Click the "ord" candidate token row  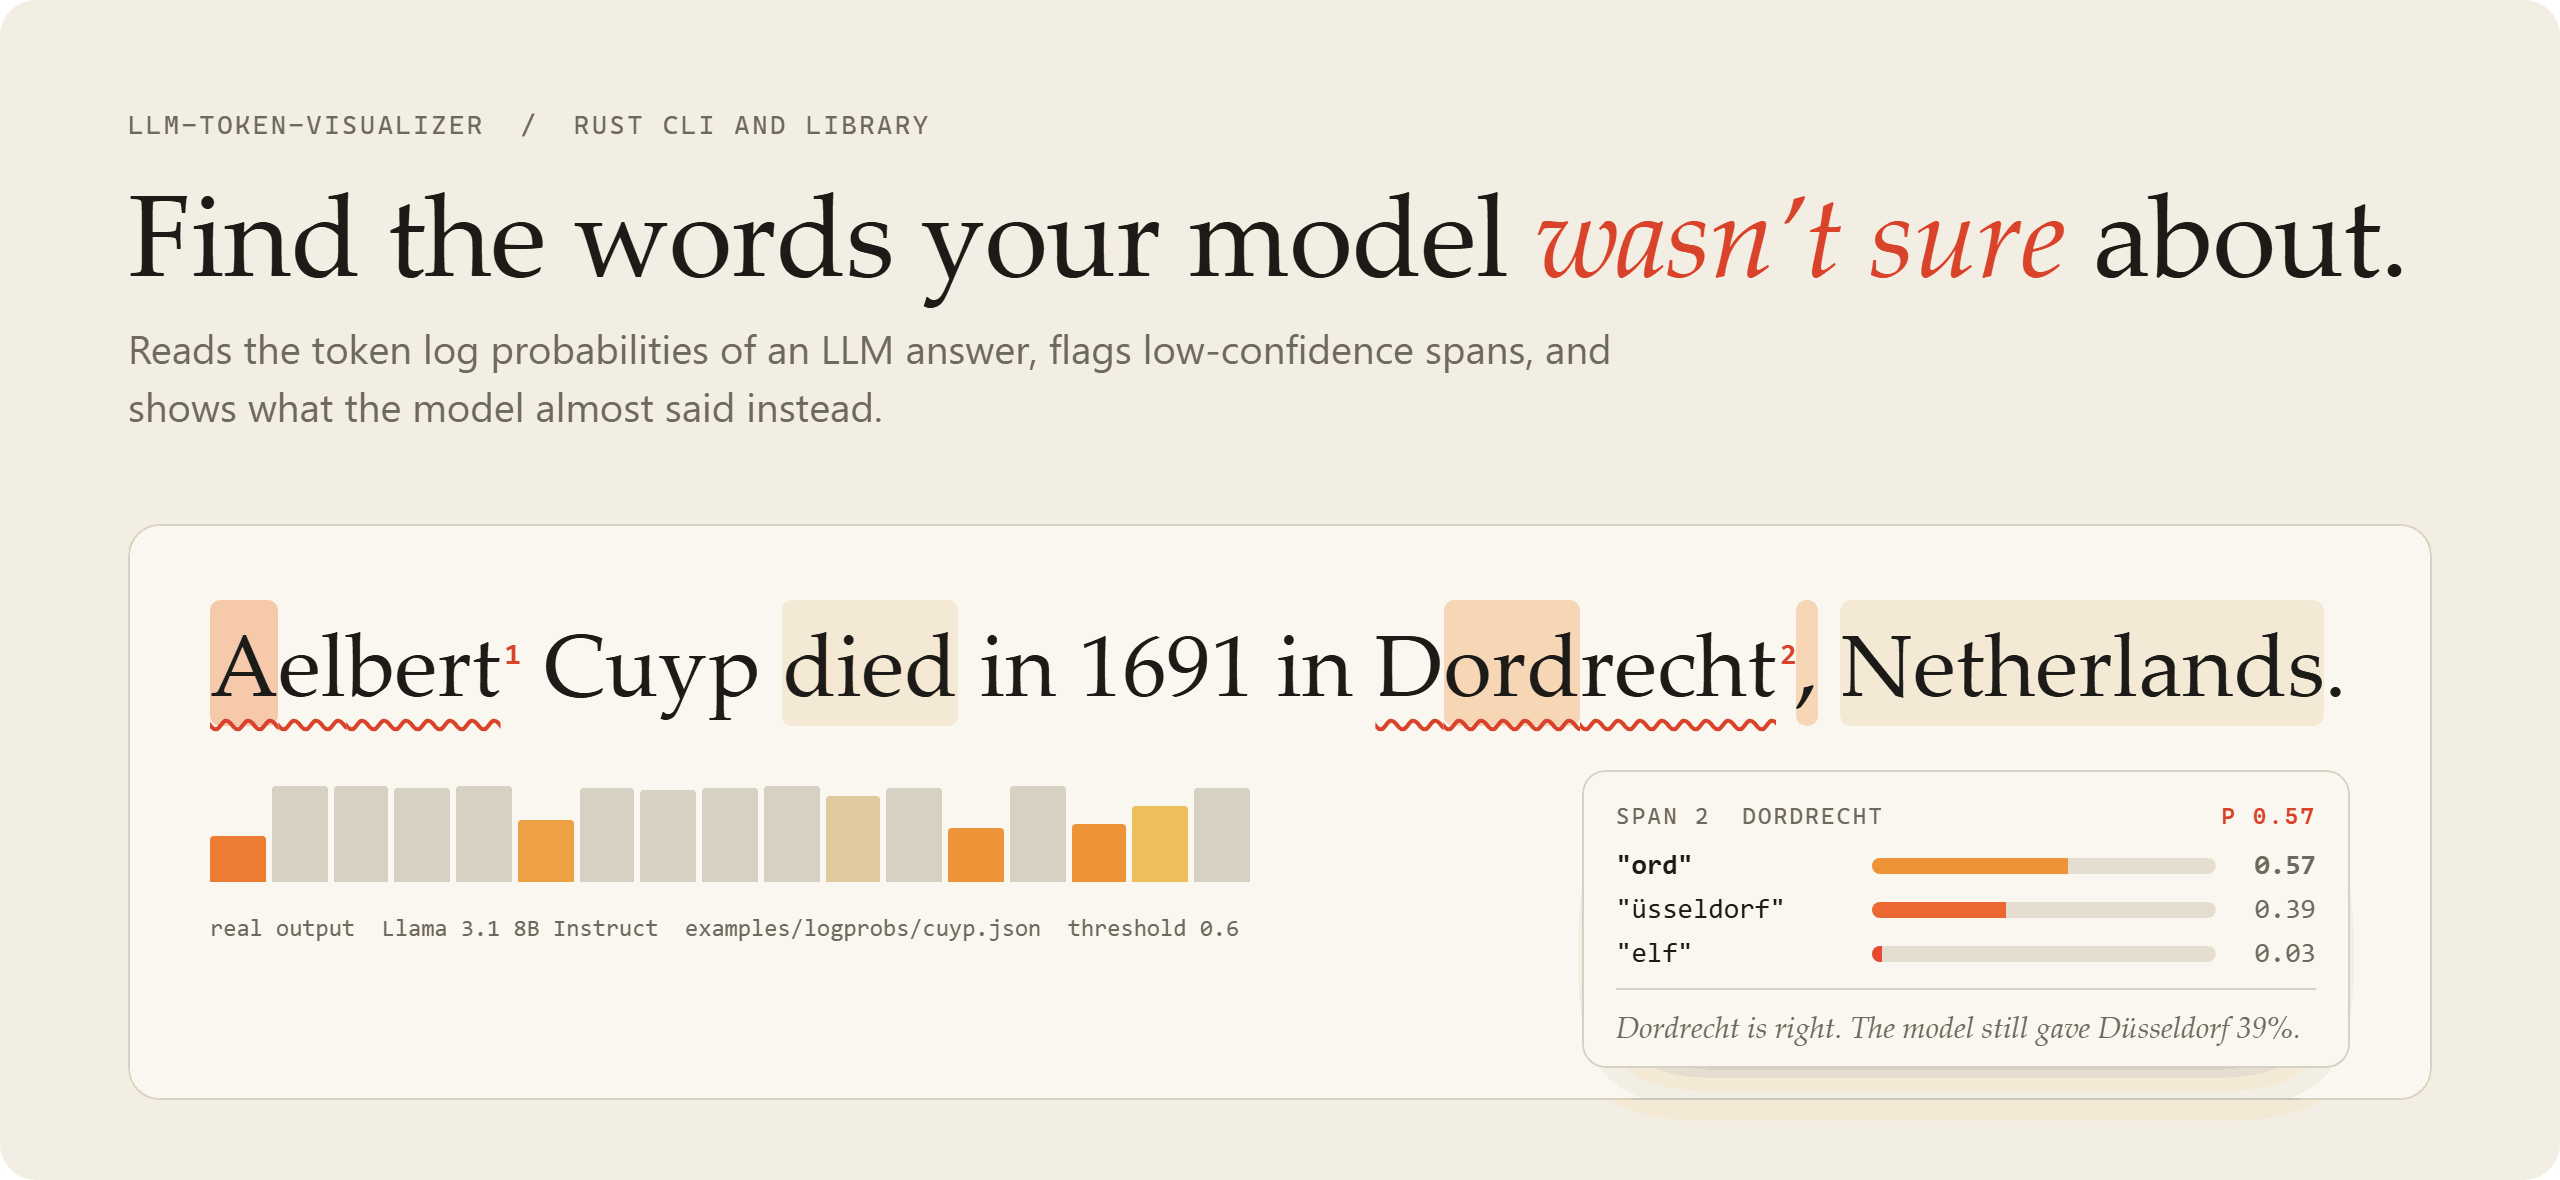[x=1966, y=865]
